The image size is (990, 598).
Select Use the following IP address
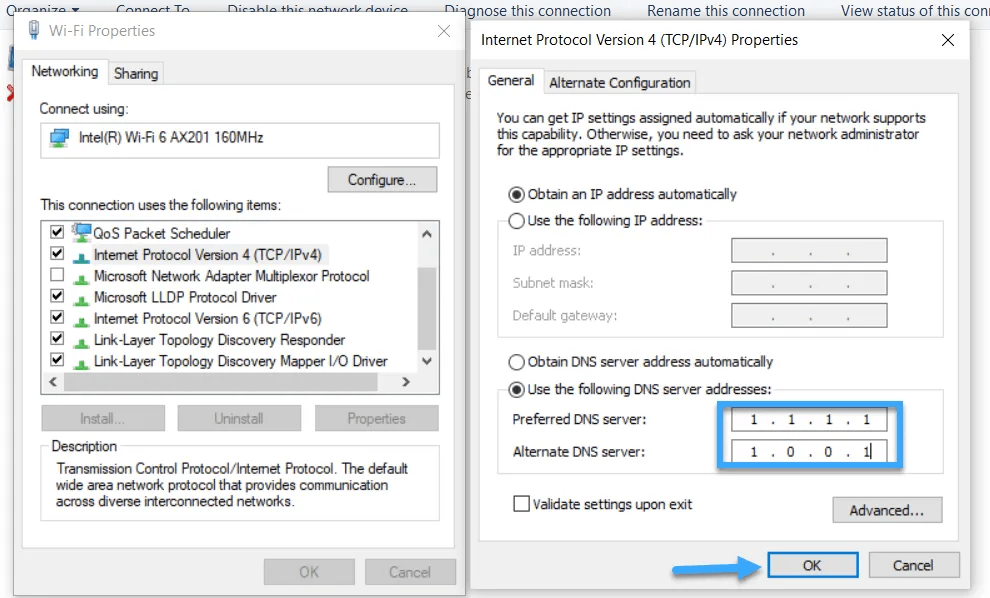coord(516,221)
